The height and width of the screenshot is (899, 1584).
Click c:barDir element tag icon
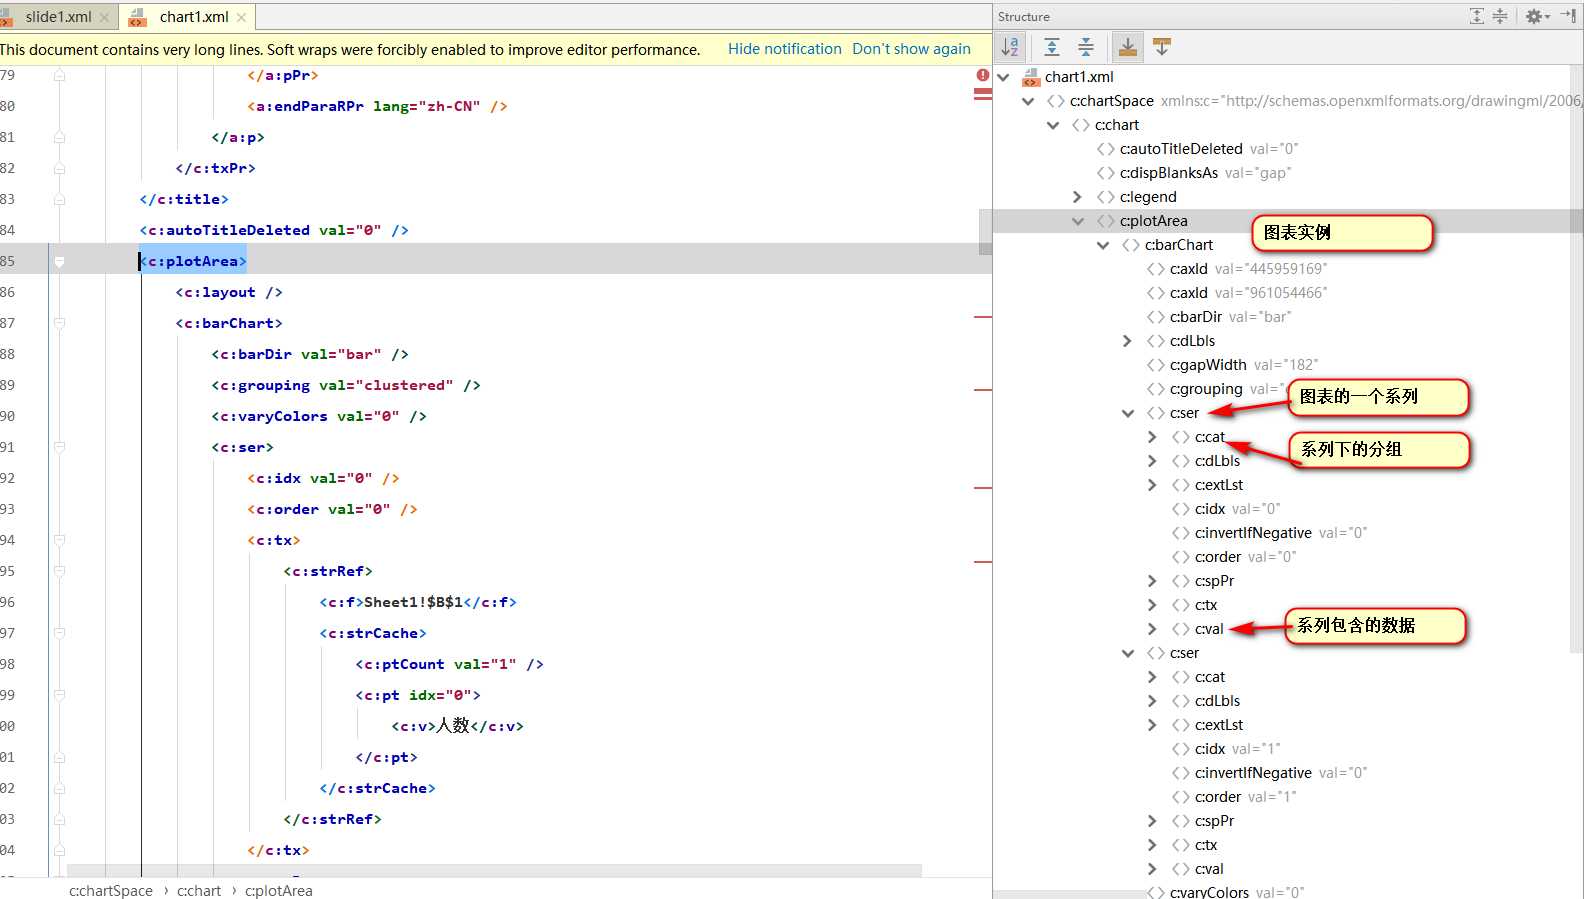1155,317
